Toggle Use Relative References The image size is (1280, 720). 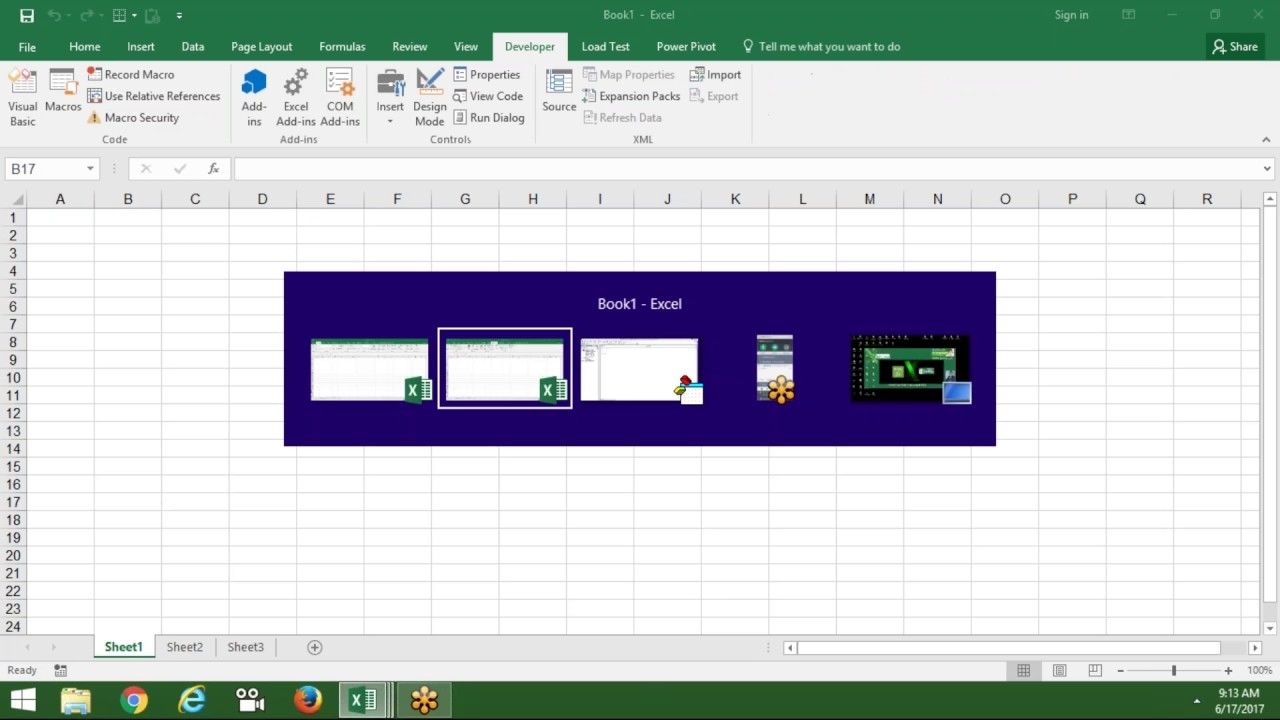tap(153, 96)
